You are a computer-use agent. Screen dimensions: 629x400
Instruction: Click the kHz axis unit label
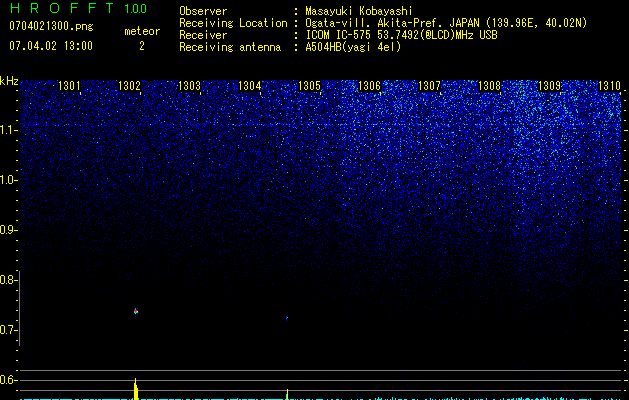pos(9,81)
